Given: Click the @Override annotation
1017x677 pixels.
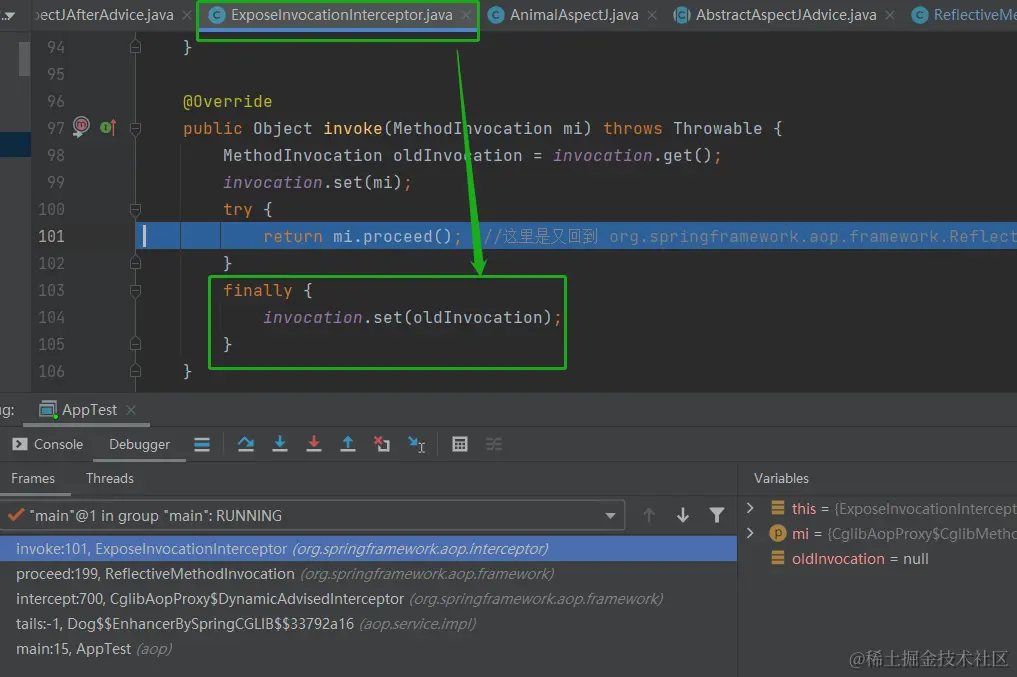Looking at the screenshot, I should coord(228,101).
